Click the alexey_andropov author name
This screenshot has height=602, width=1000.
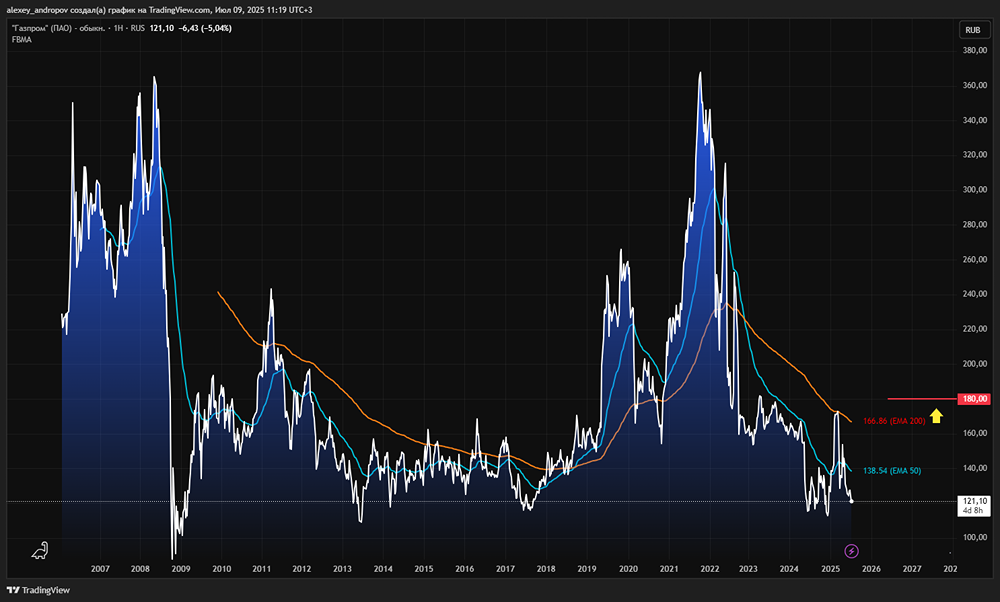(x=37, y=10)
